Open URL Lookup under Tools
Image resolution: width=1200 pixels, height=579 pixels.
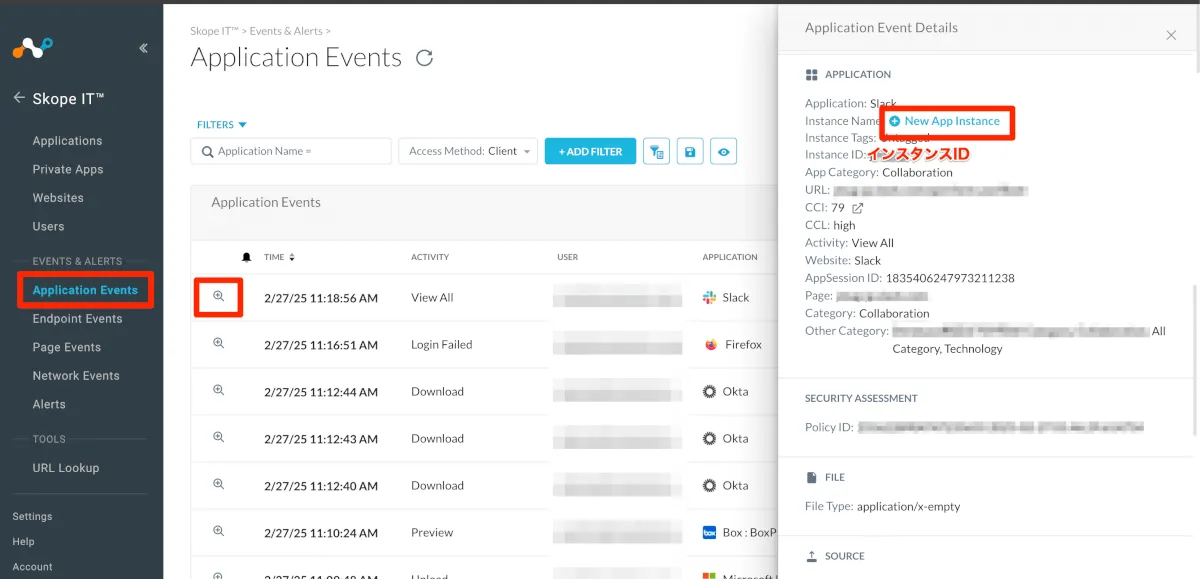pyautogui.click(x=66, y=468)
